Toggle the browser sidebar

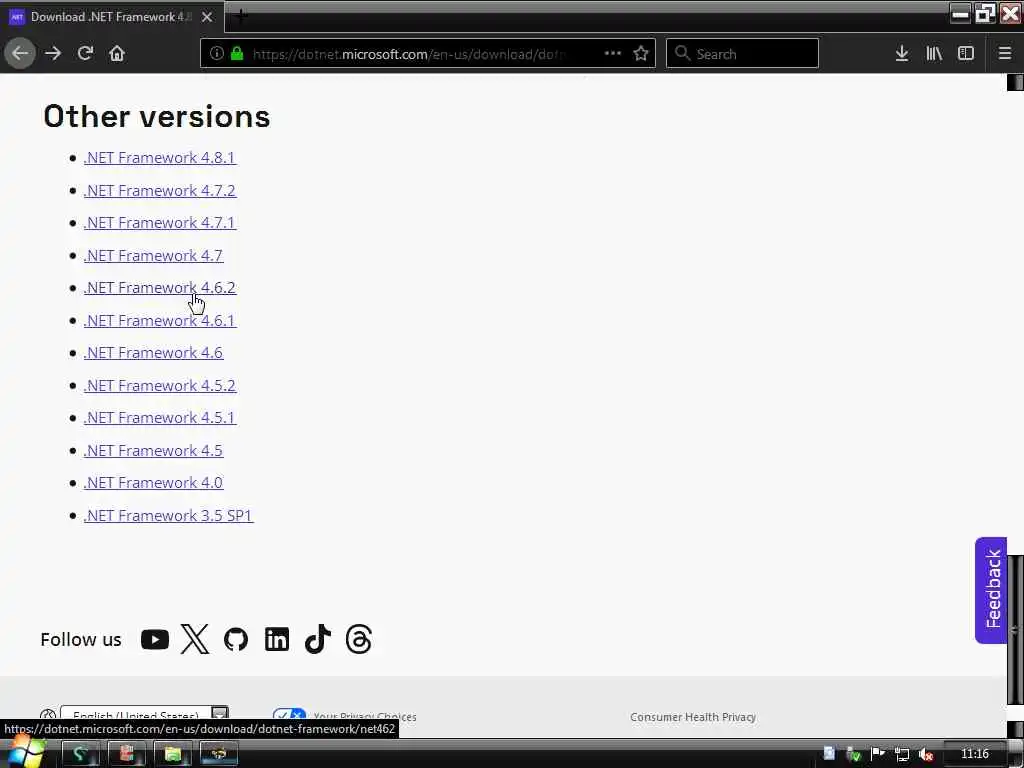966,54
